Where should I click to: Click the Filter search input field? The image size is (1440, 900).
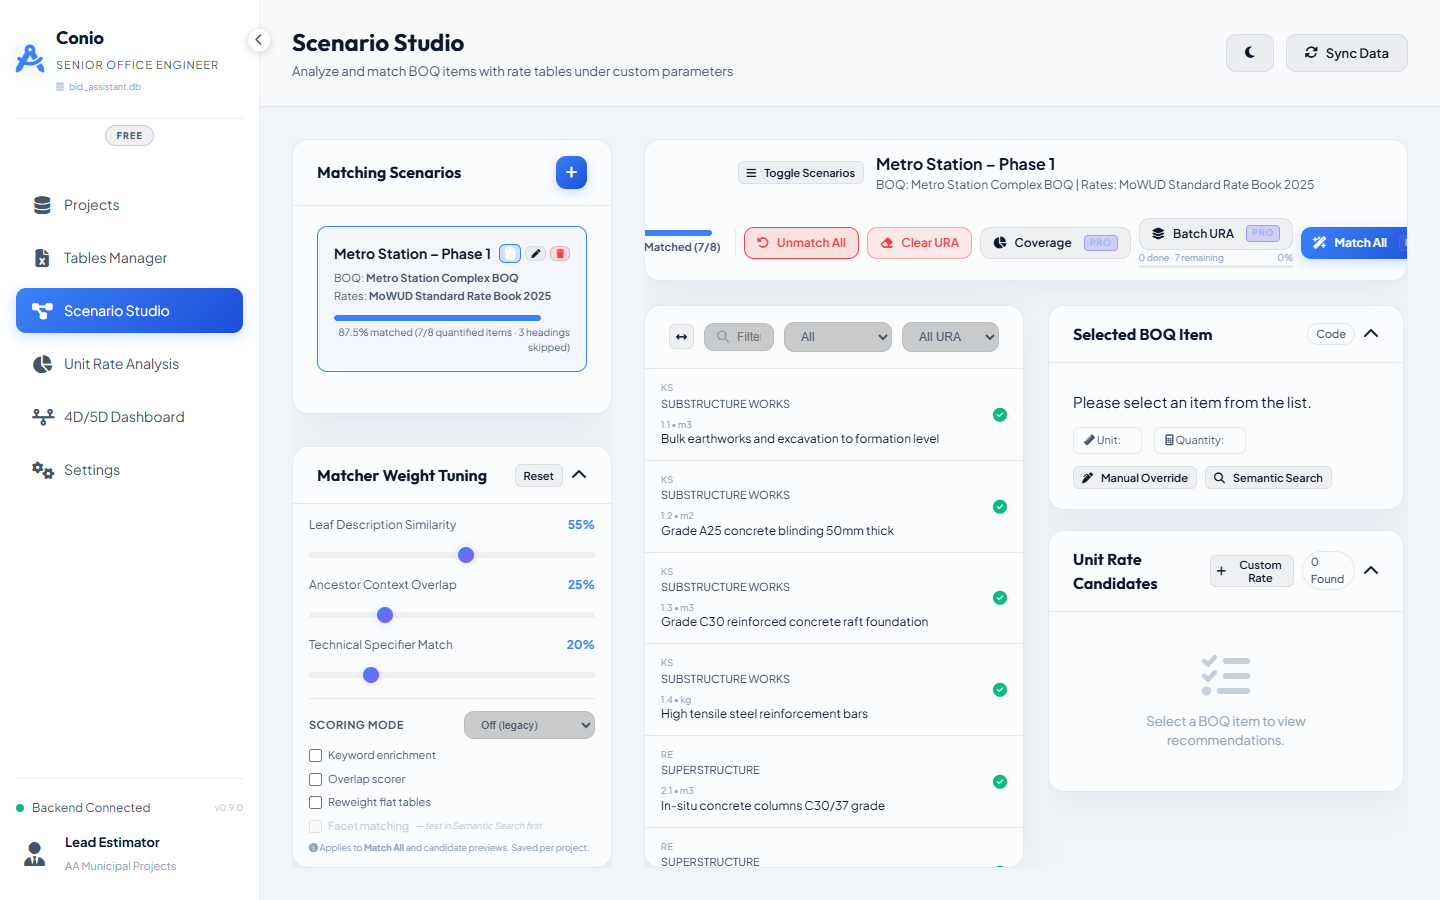(x=739, y=337)
